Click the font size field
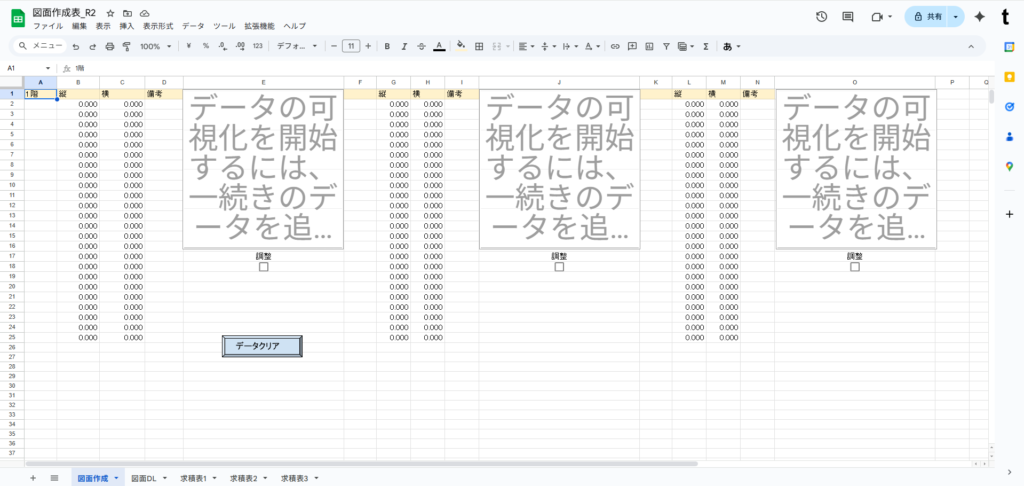 (x=351, y=46)
